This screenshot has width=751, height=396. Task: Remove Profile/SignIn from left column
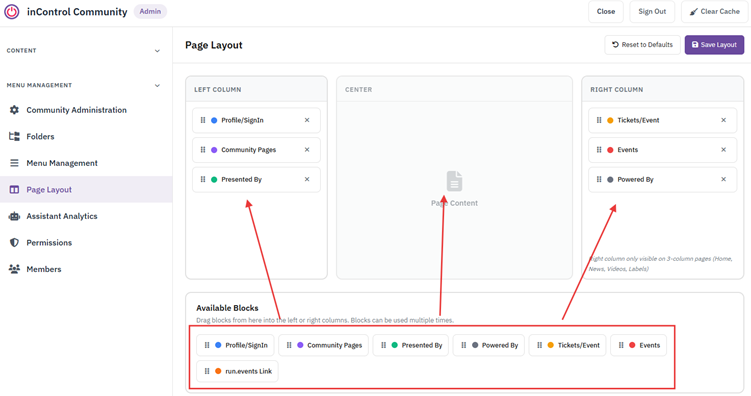click(x=307, y=120)
